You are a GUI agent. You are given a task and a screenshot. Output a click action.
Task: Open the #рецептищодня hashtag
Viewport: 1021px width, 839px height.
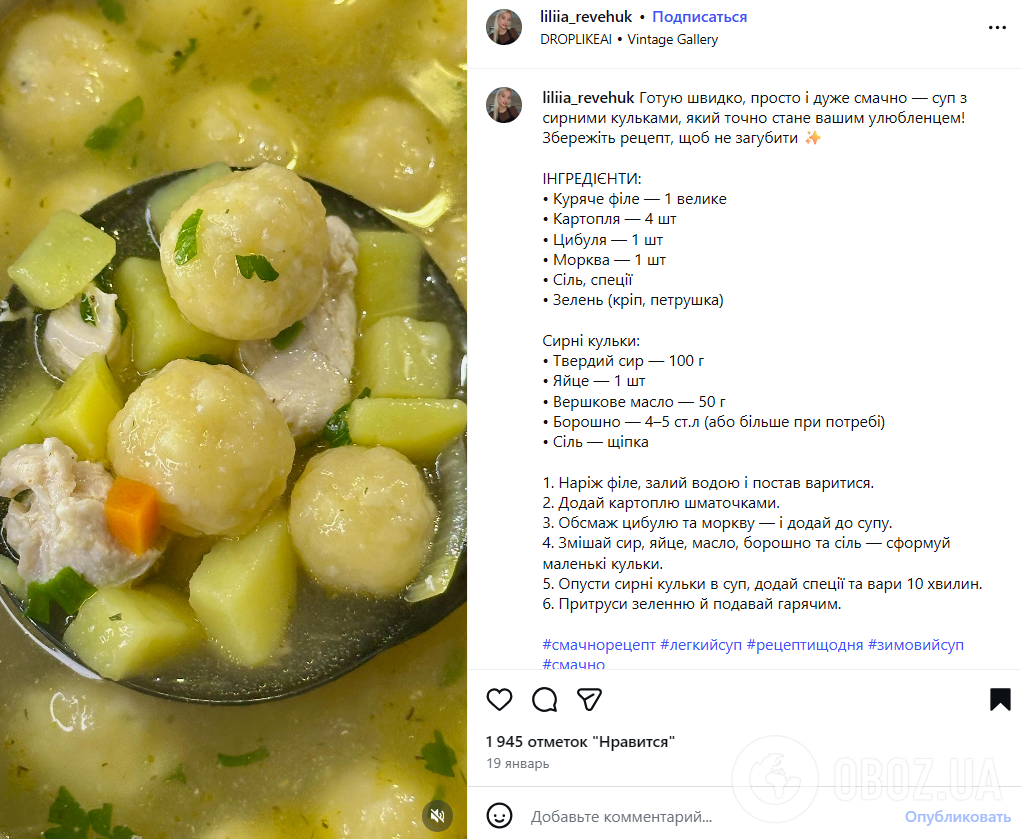(805, 645)
